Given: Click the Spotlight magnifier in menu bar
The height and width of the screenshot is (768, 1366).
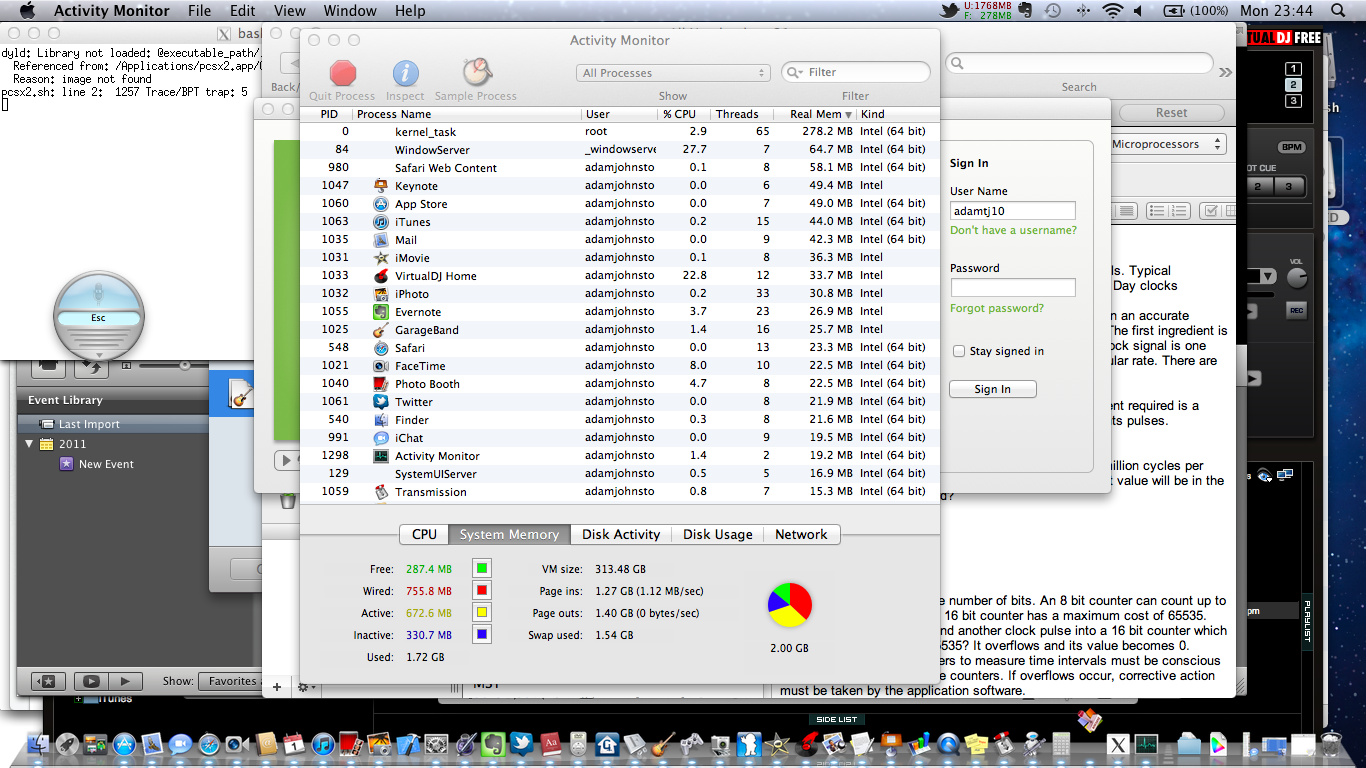Looking at the screenshot, I should pos(1339,10).
